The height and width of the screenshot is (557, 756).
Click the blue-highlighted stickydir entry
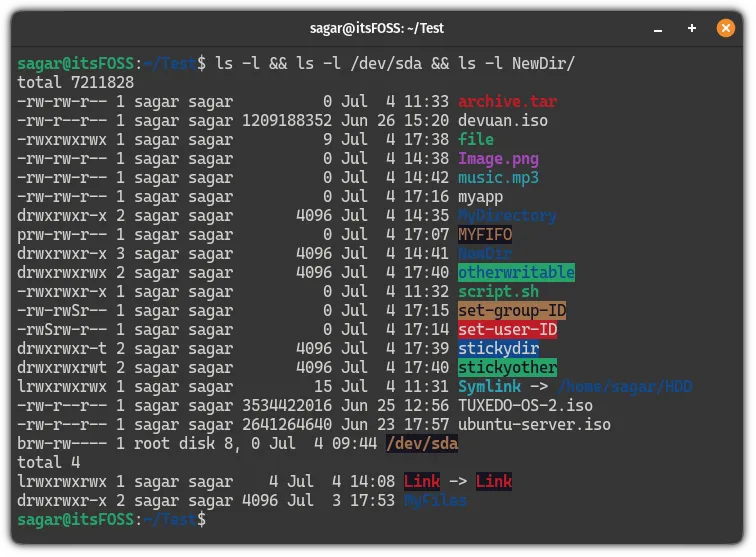(x=499, y=348)
